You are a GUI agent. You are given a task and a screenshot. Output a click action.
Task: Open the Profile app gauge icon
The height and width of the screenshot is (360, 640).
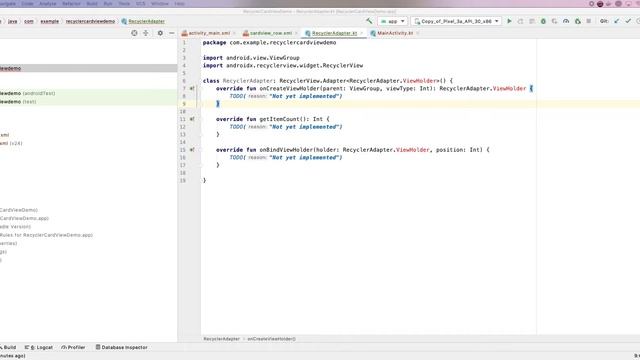[x=566, y=21]
